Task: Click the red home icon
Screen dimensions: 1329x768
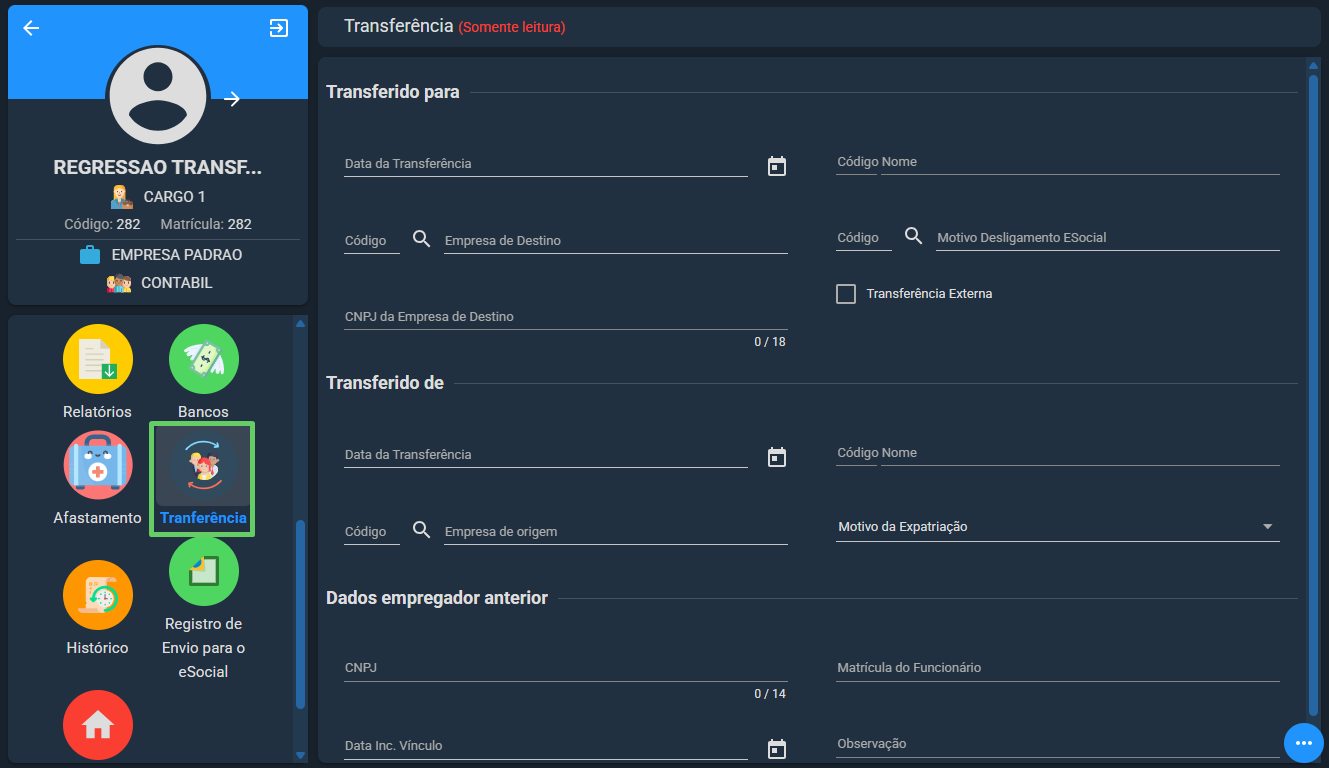Action: click(98, 725)
